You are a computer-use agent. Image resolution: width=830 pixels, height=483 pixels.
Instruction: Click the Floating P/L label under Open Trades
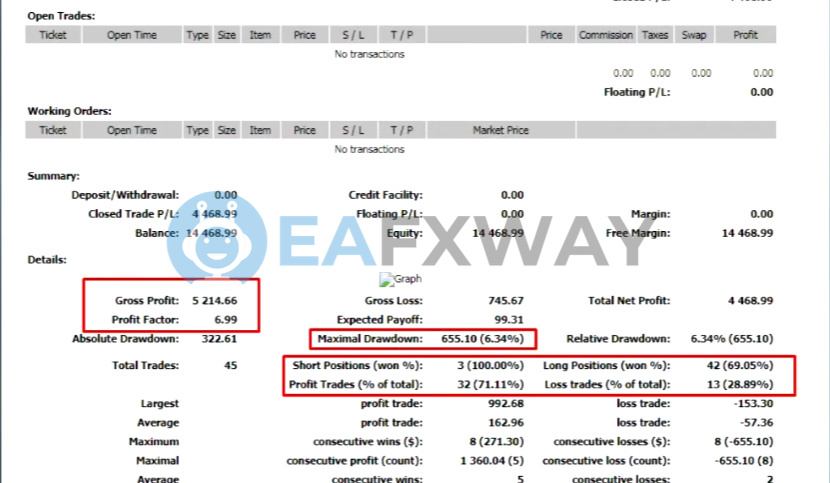pyautogui.click(x=636, y=92)
